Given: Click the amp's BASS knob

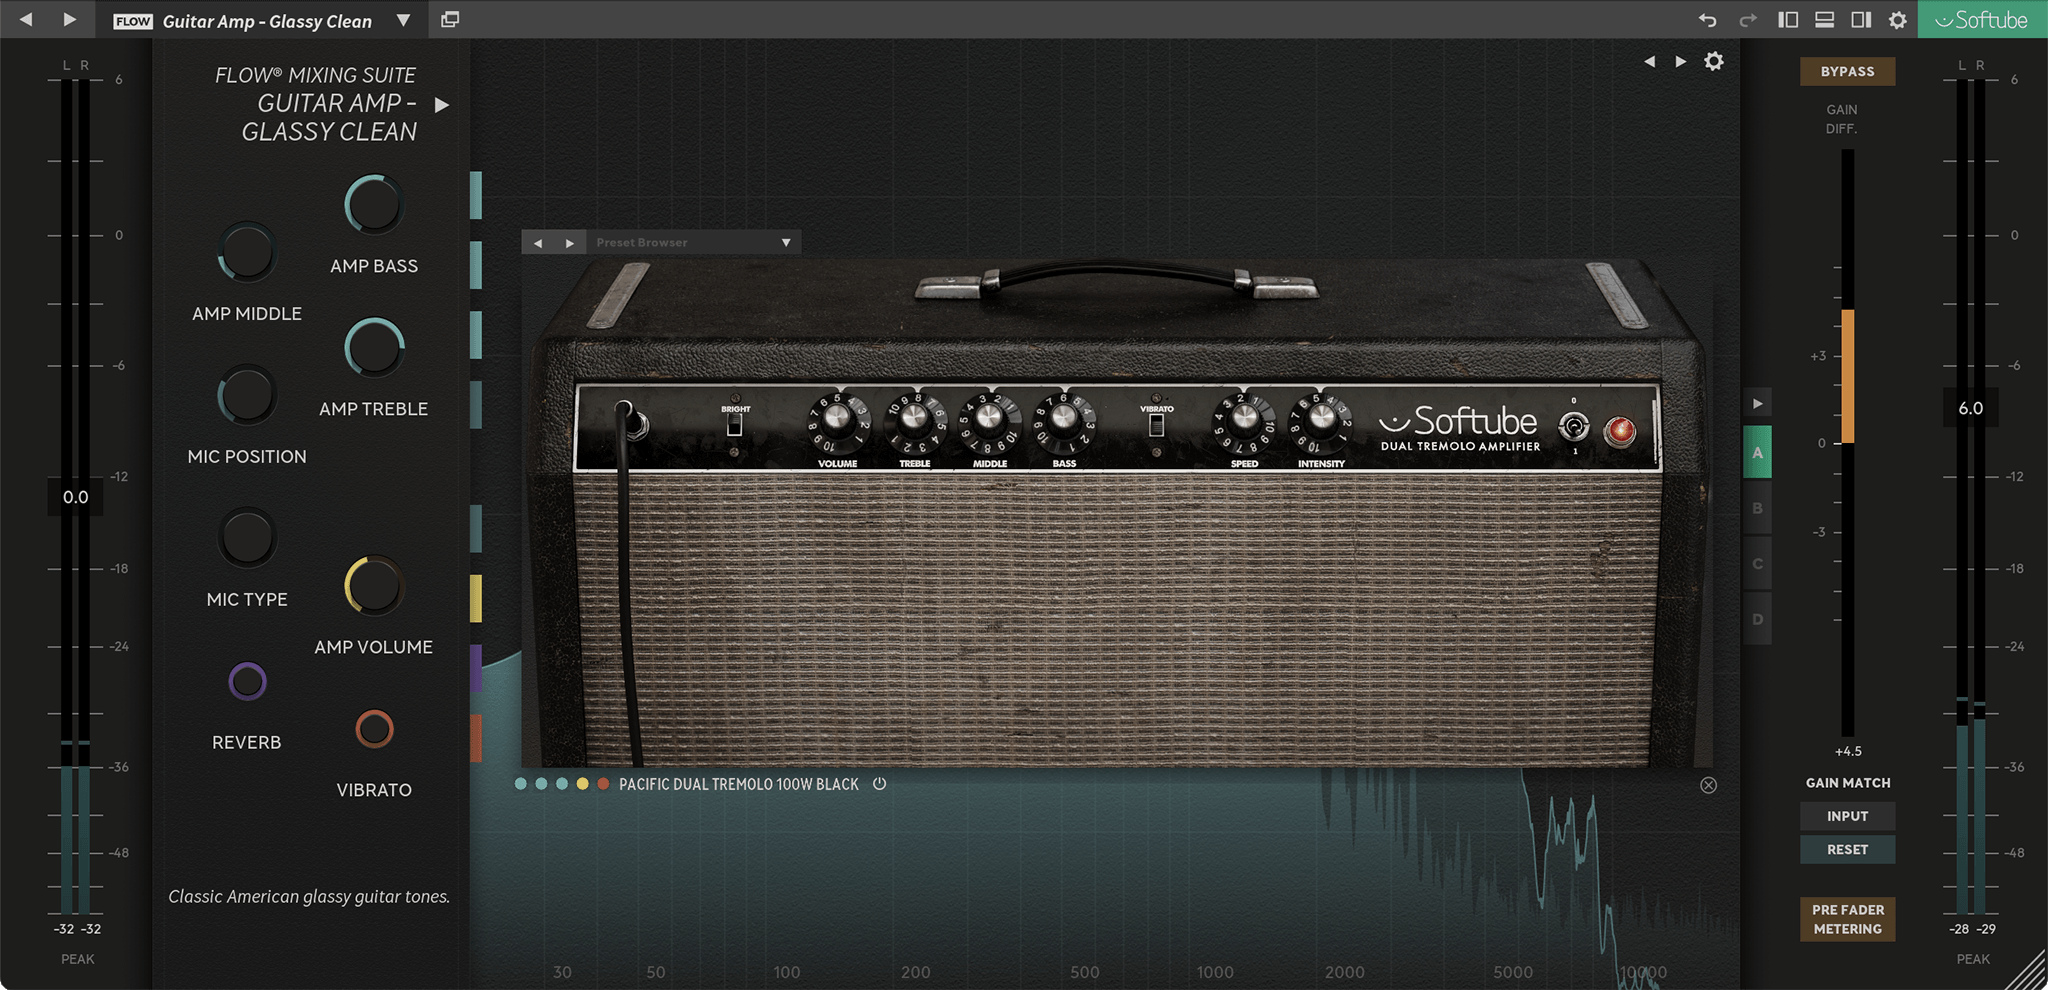Looking at the screenshot, I should click(1065, 421).
